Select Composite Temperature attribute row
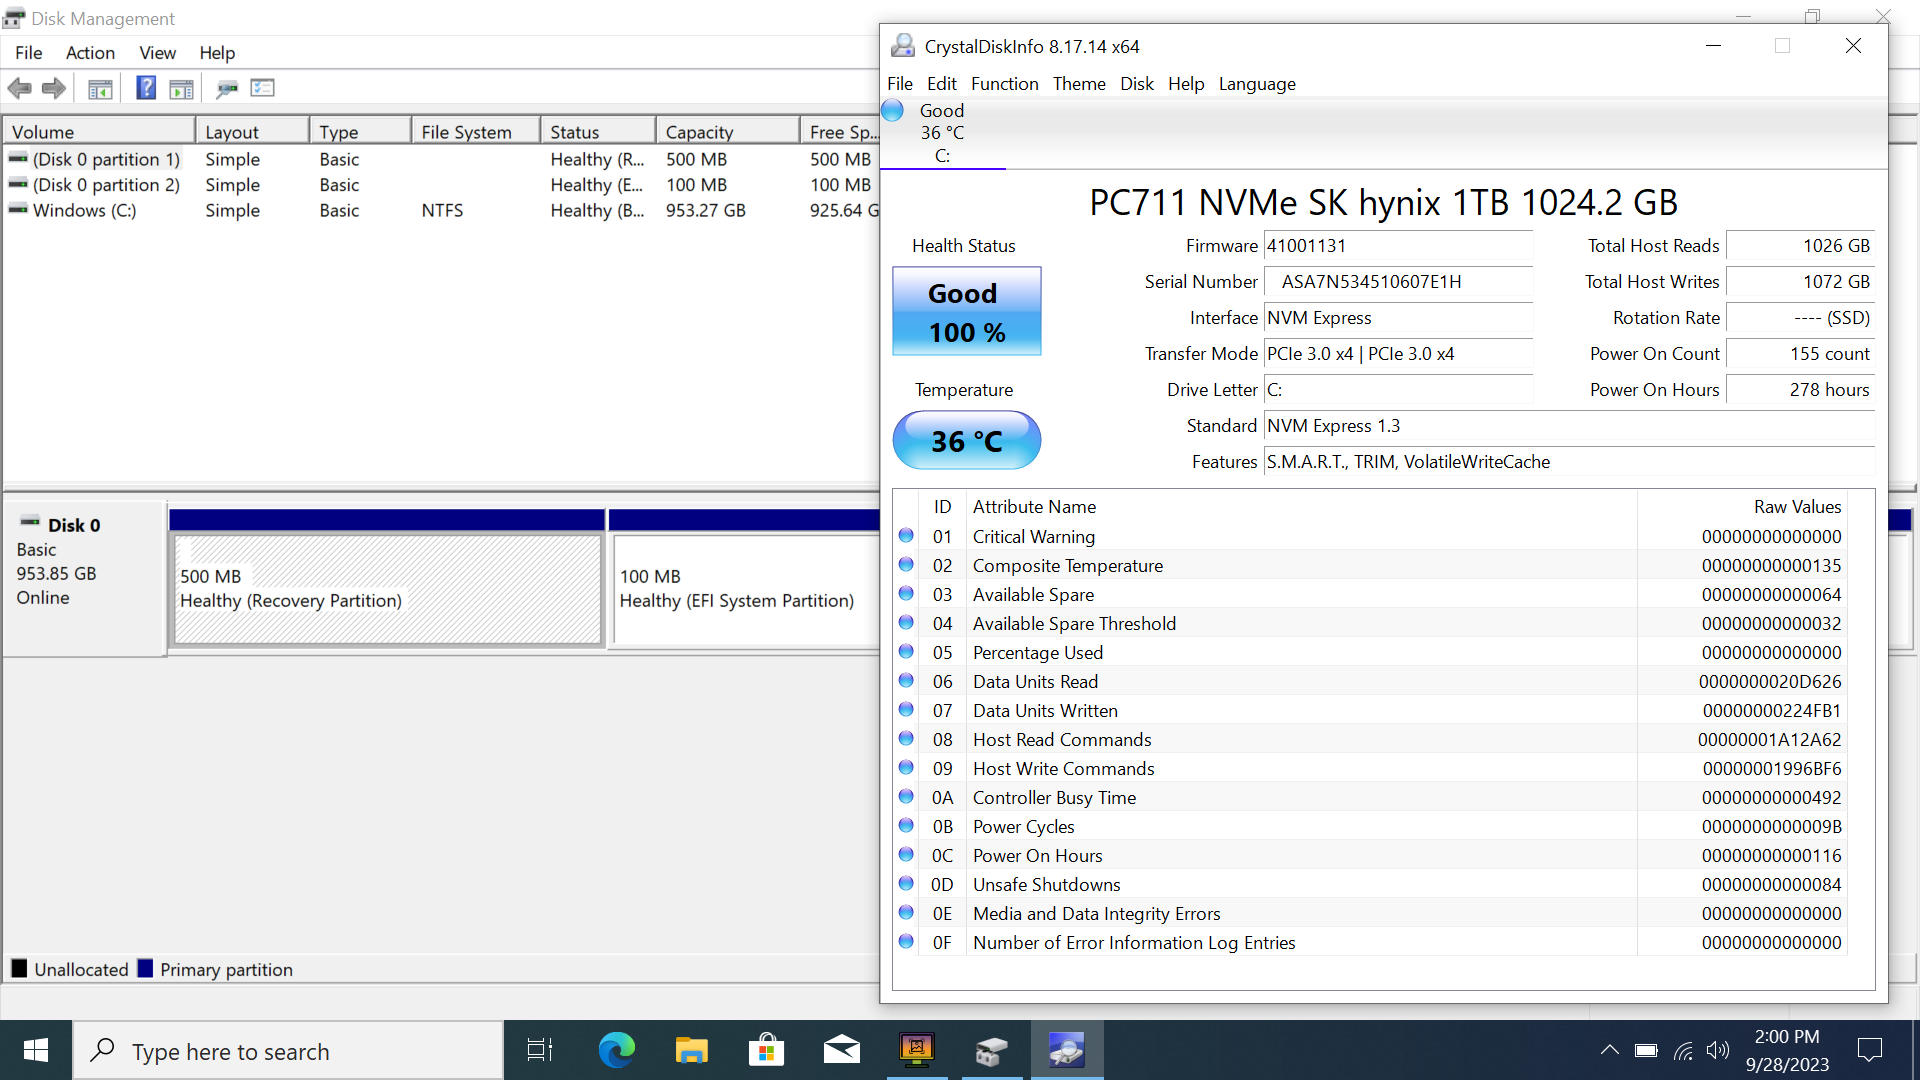Image resolution: width=1920 pixels, height=1080 pixels. coord(1370,566)
